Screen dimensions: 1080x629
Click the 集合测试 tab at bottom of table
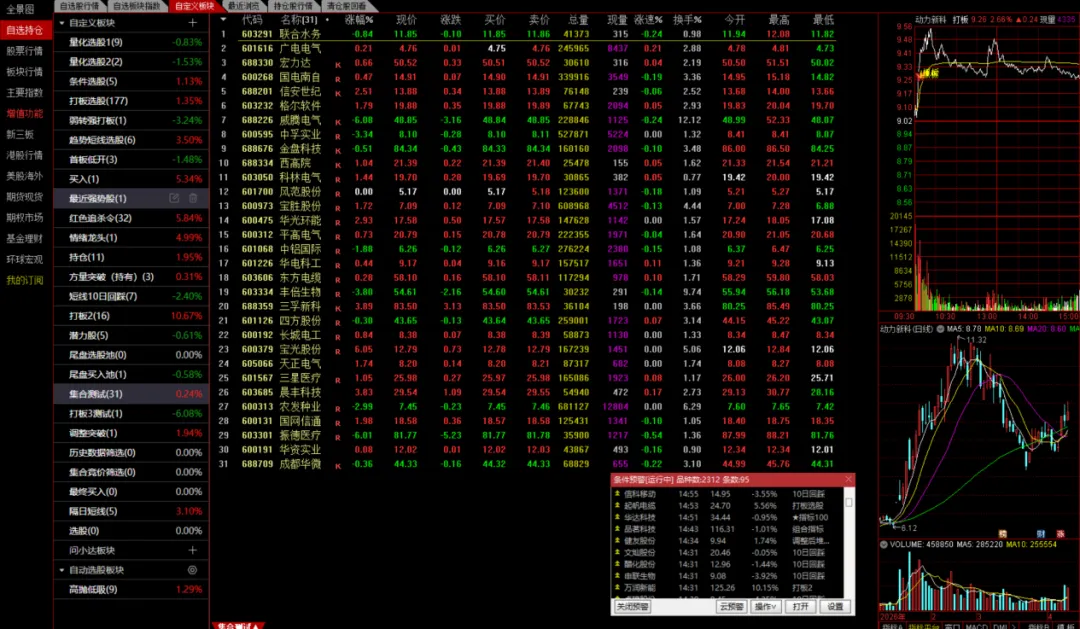click(x=238, y=626)
